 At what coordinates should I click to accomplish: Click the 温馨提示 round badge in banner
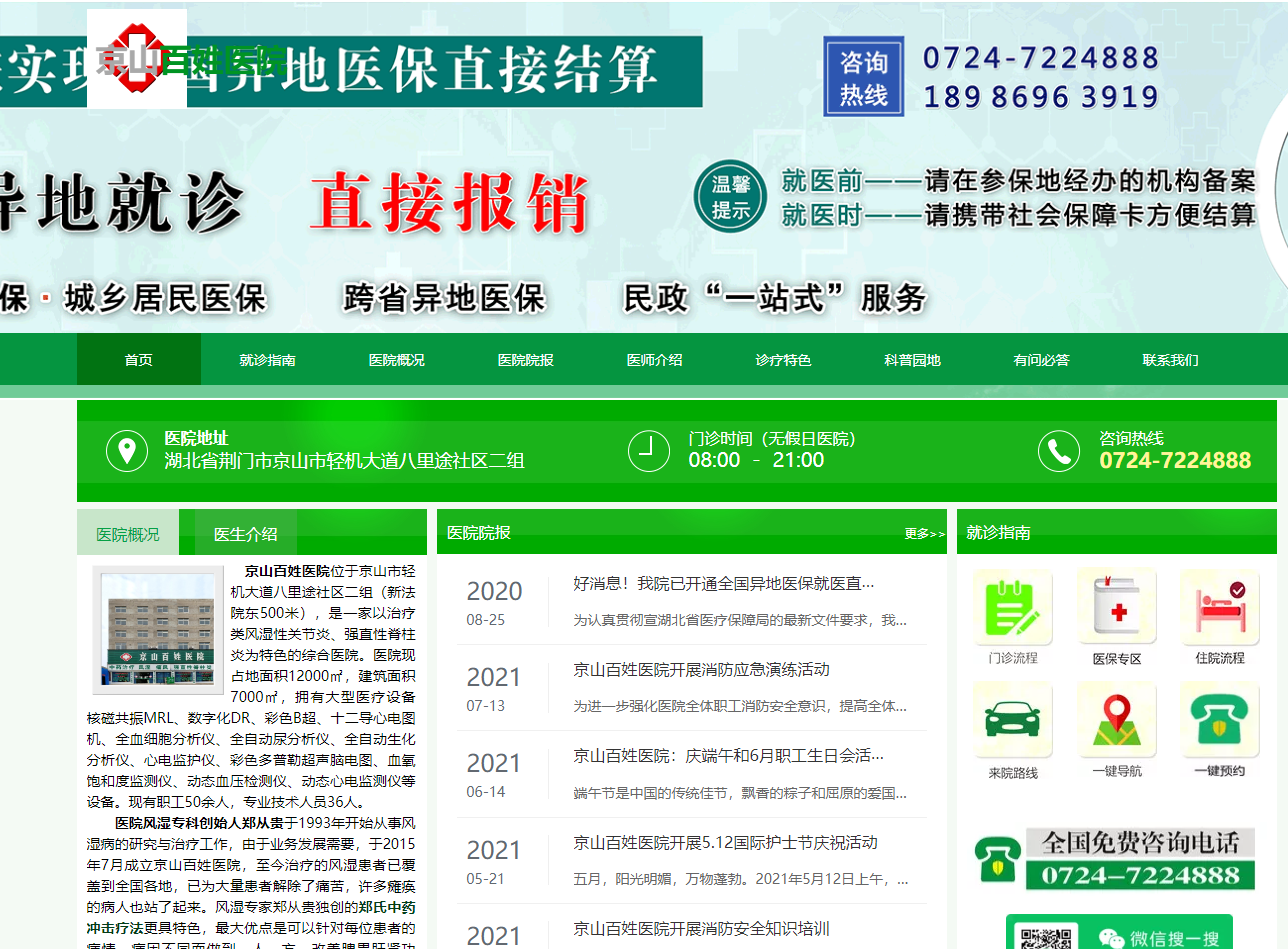[x=730, y=197]
